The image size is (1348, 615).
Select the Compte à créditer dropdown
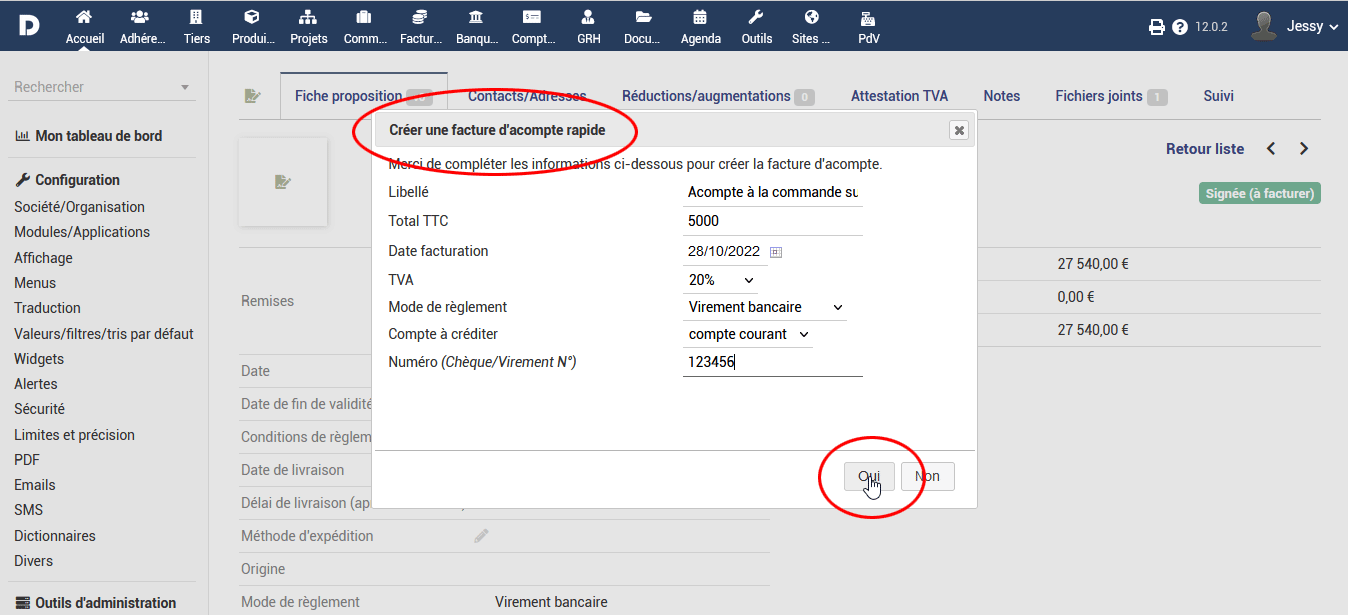click(748, 334)
